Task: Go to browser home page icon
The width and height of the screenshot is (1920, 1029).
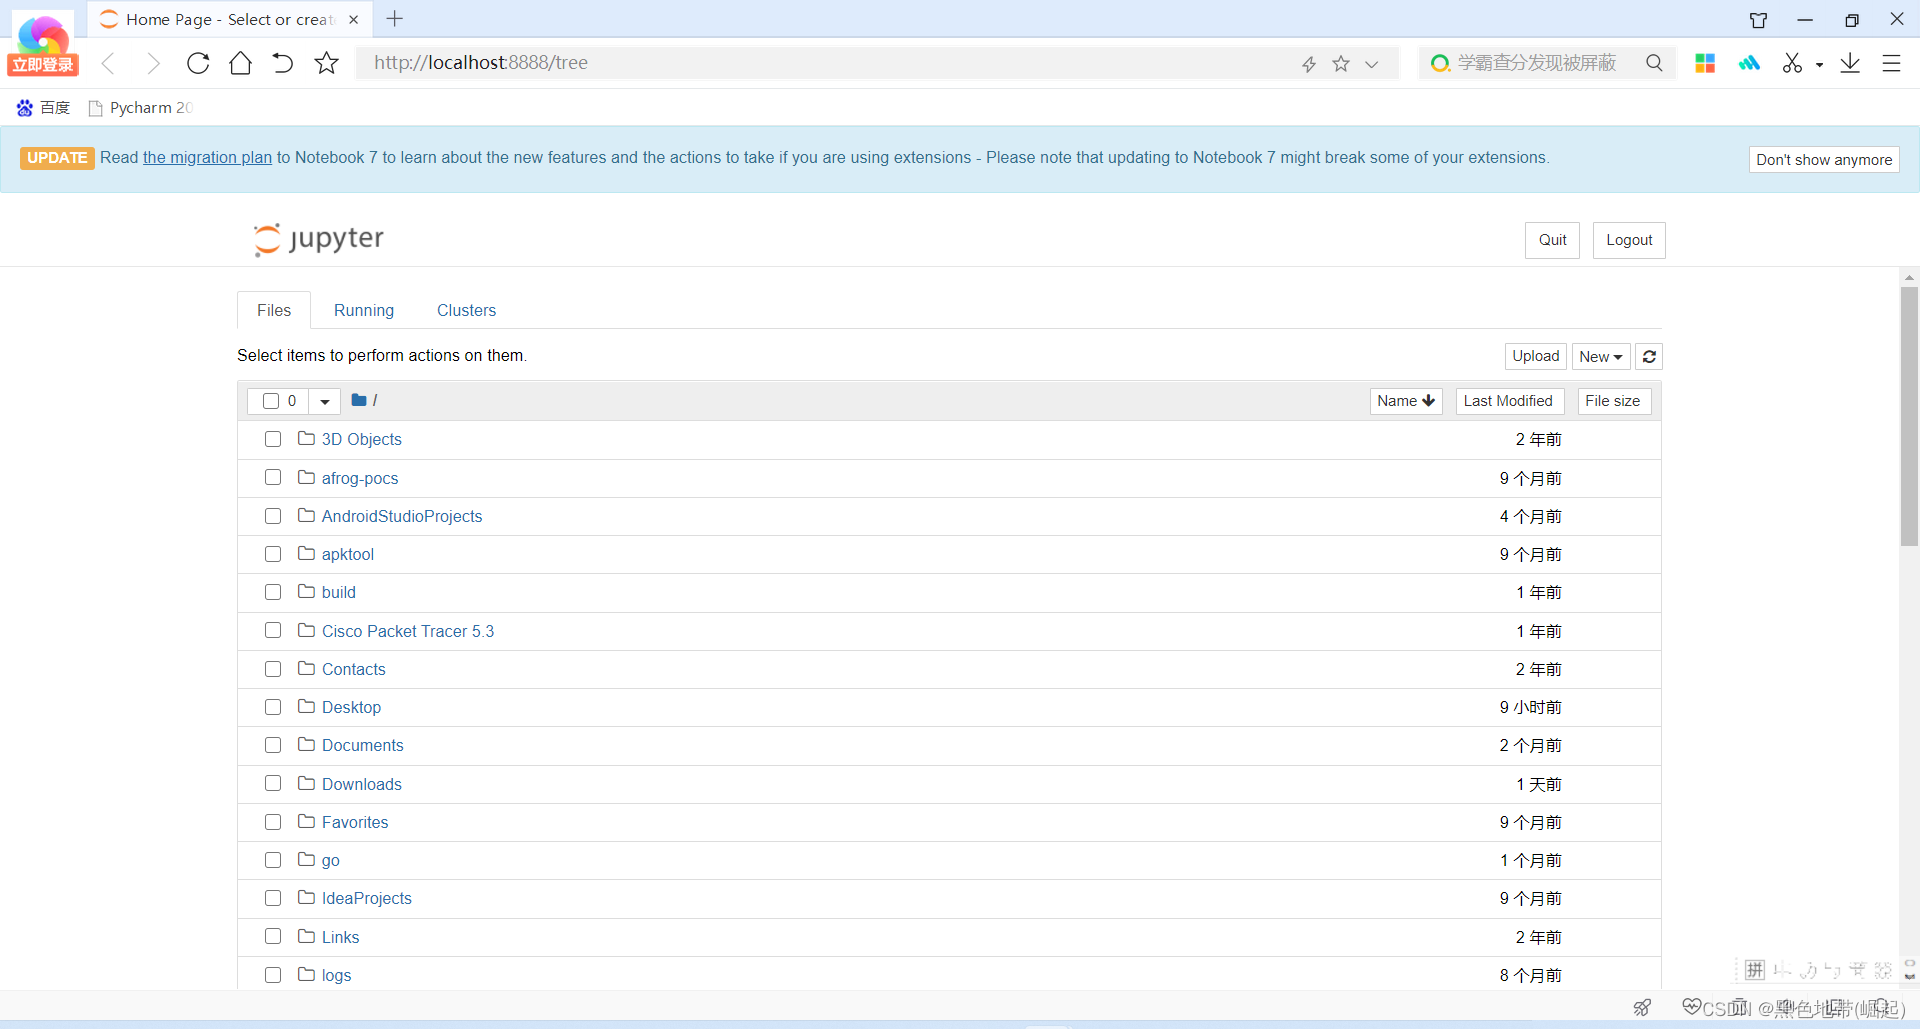Action: point(240,63)
